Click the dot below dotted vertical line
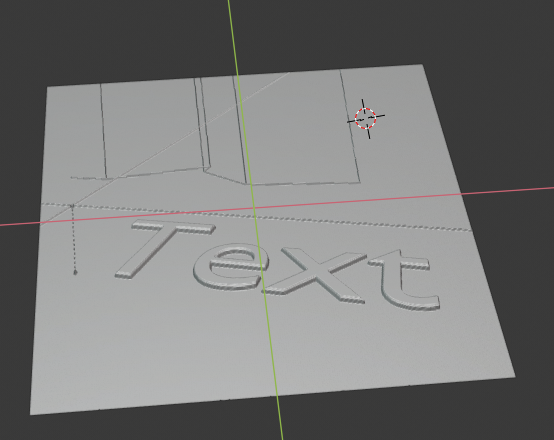The height and width of the screenshot is (440, 554). coord(75,272)
